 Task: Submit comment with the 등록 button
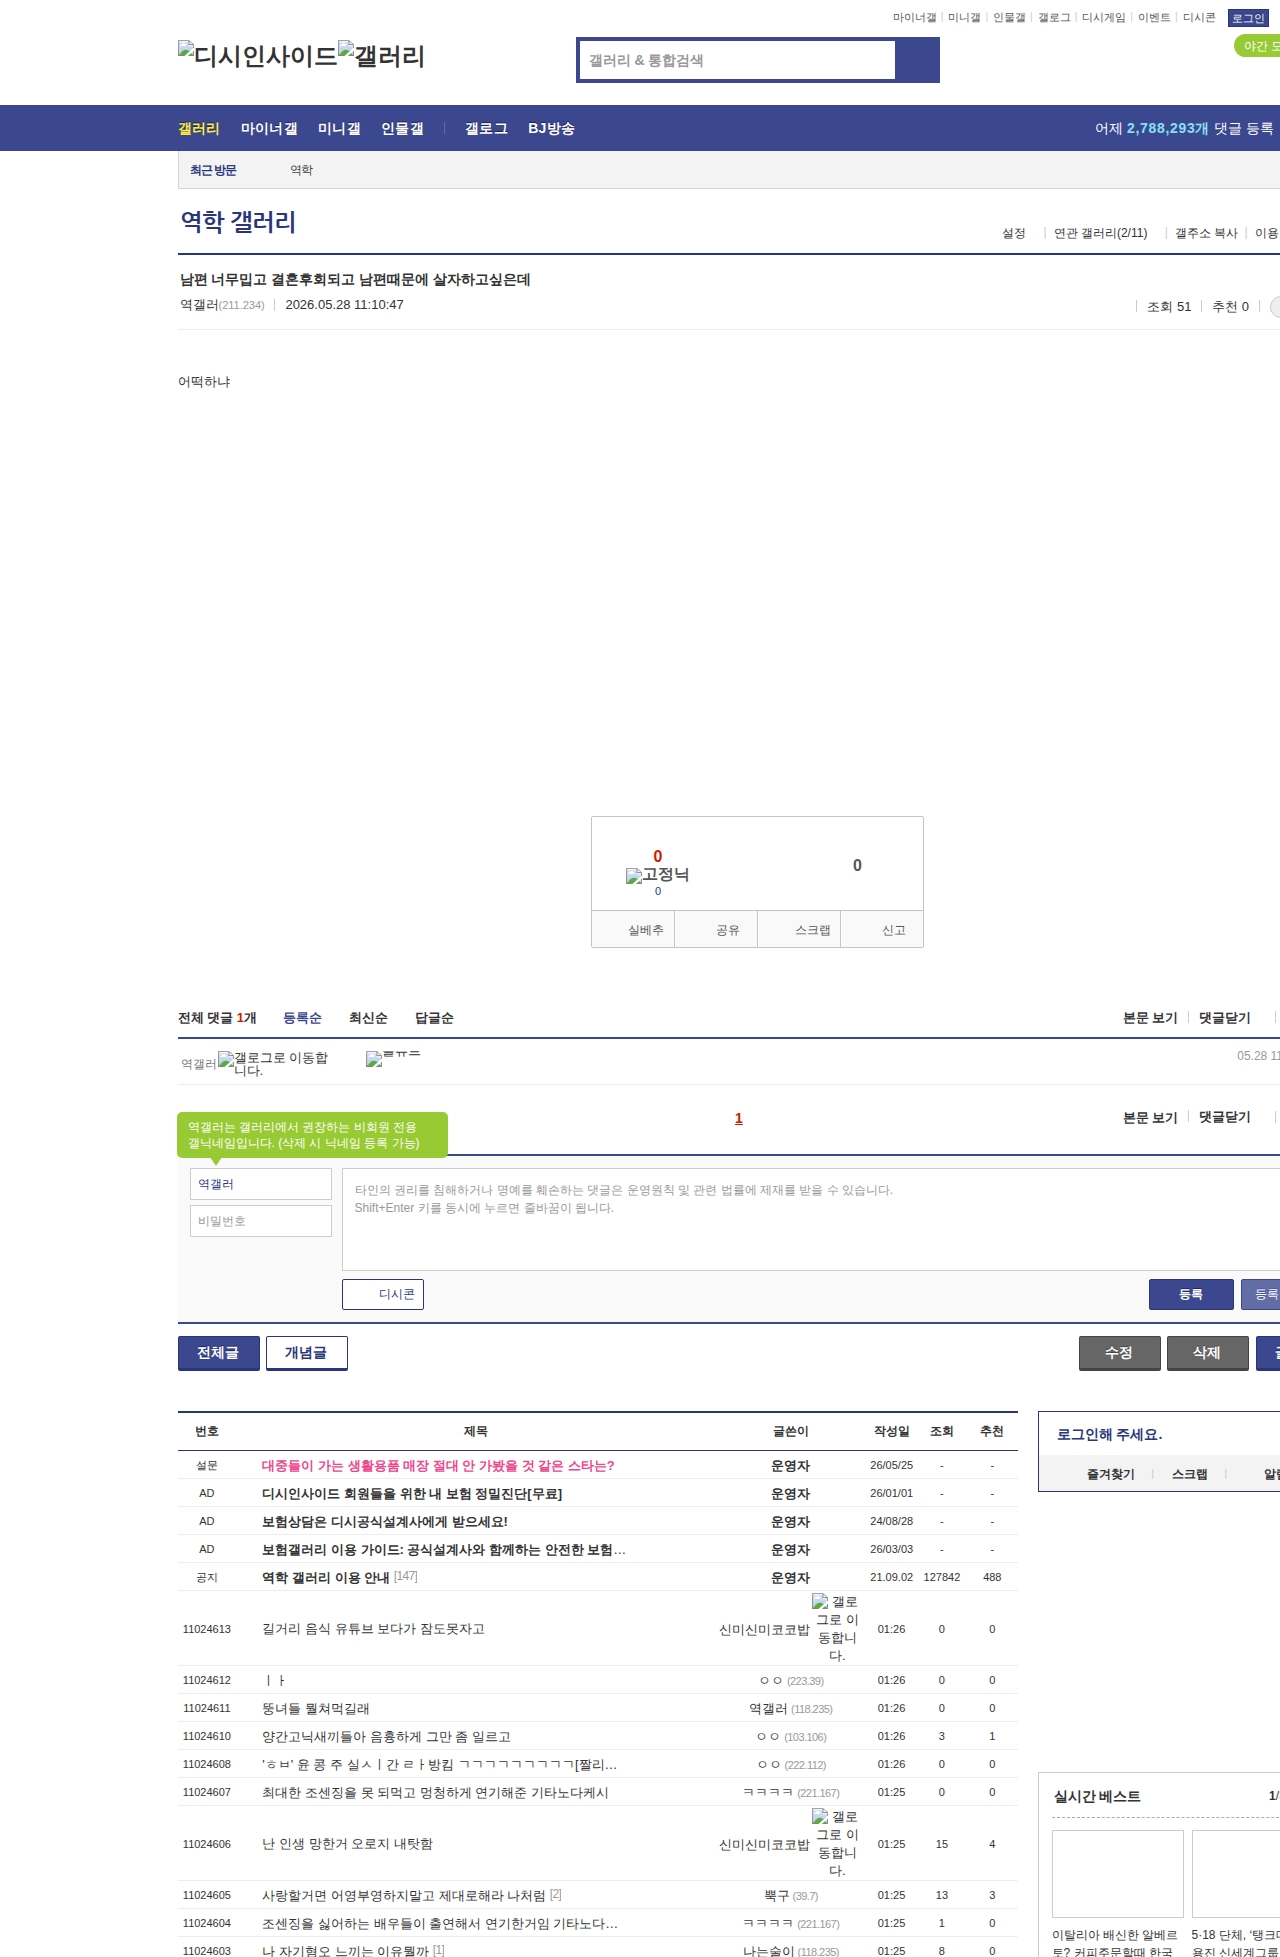[x=1190, y=1294]
